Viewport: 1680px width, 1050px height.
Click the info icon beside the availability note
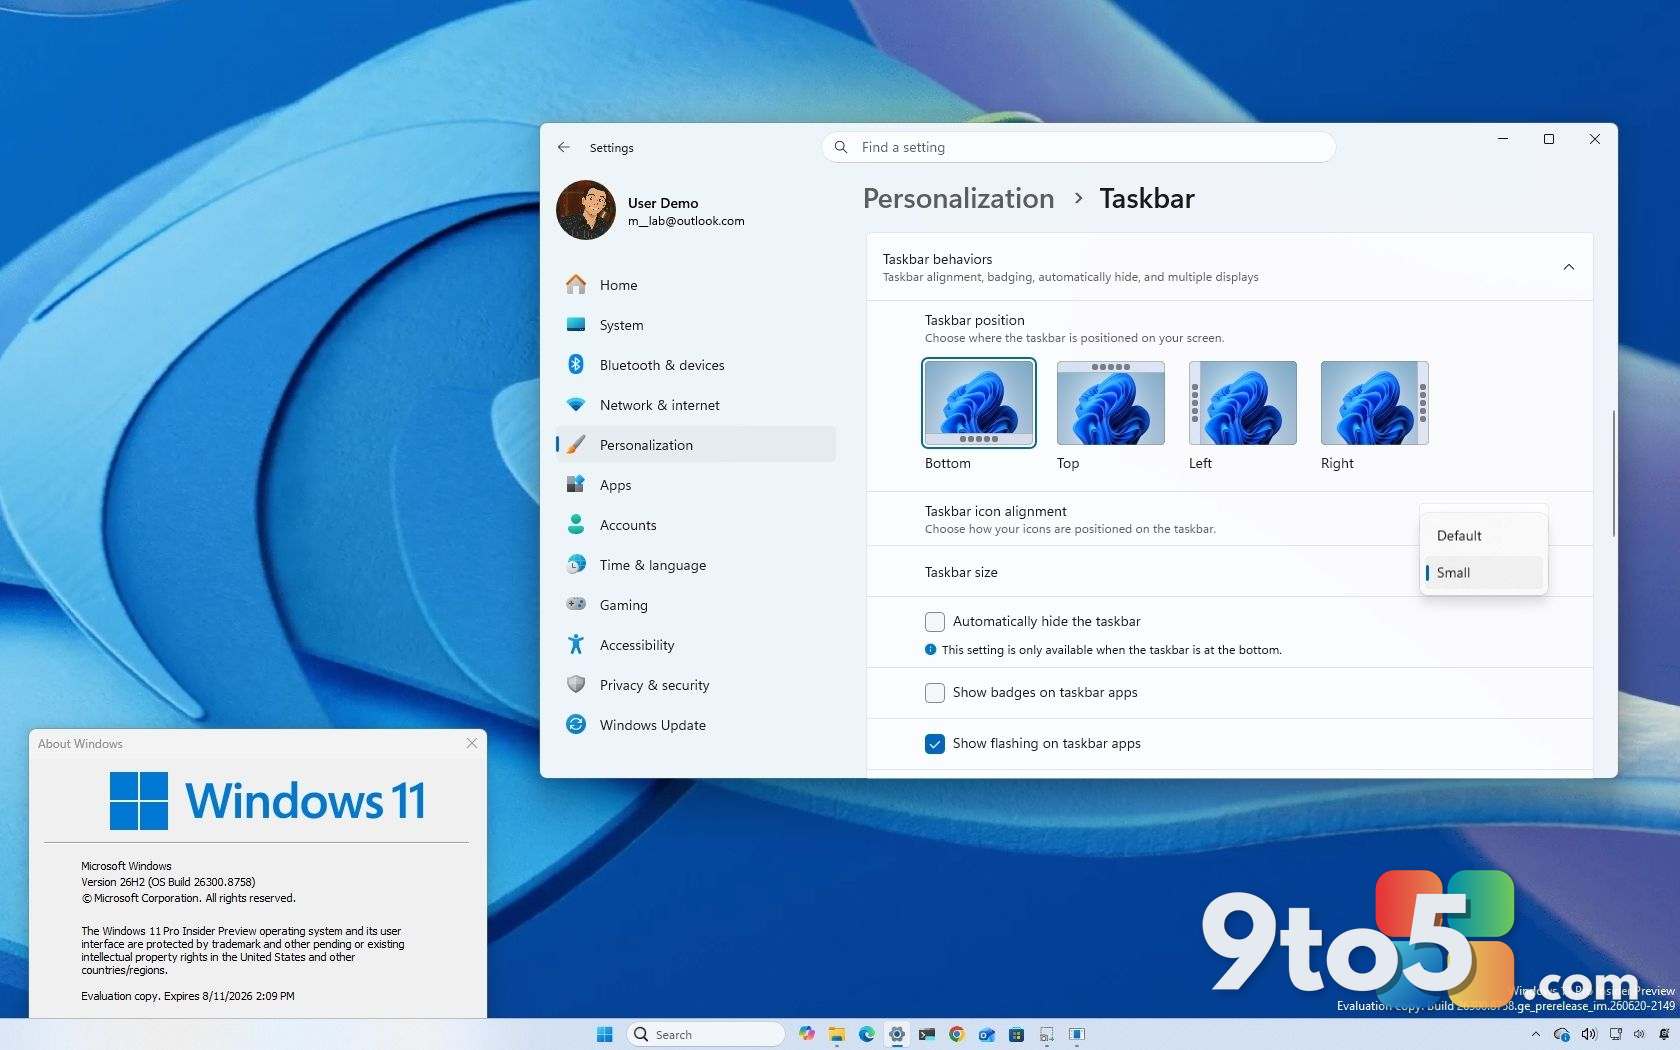931,650
